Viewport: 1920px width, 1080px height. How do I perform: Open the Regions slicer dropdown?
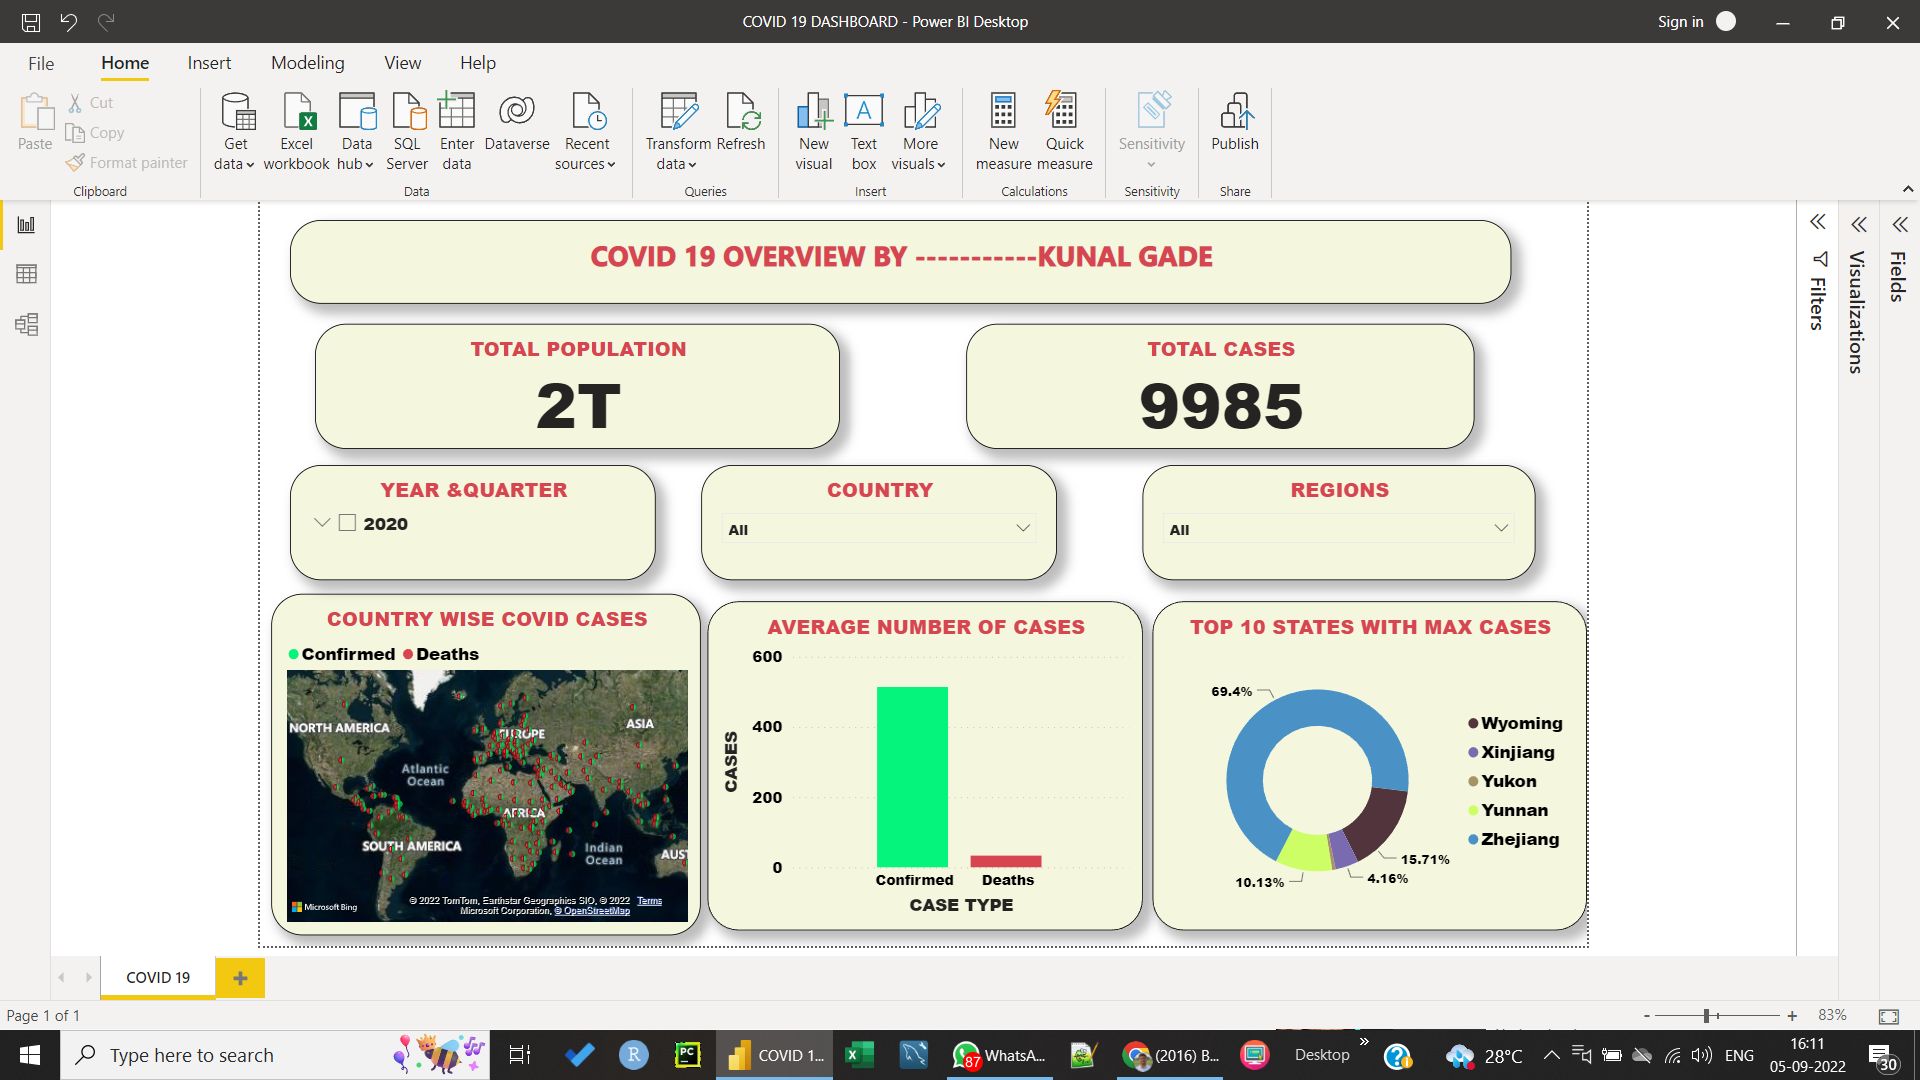[x=1500, y=528]
